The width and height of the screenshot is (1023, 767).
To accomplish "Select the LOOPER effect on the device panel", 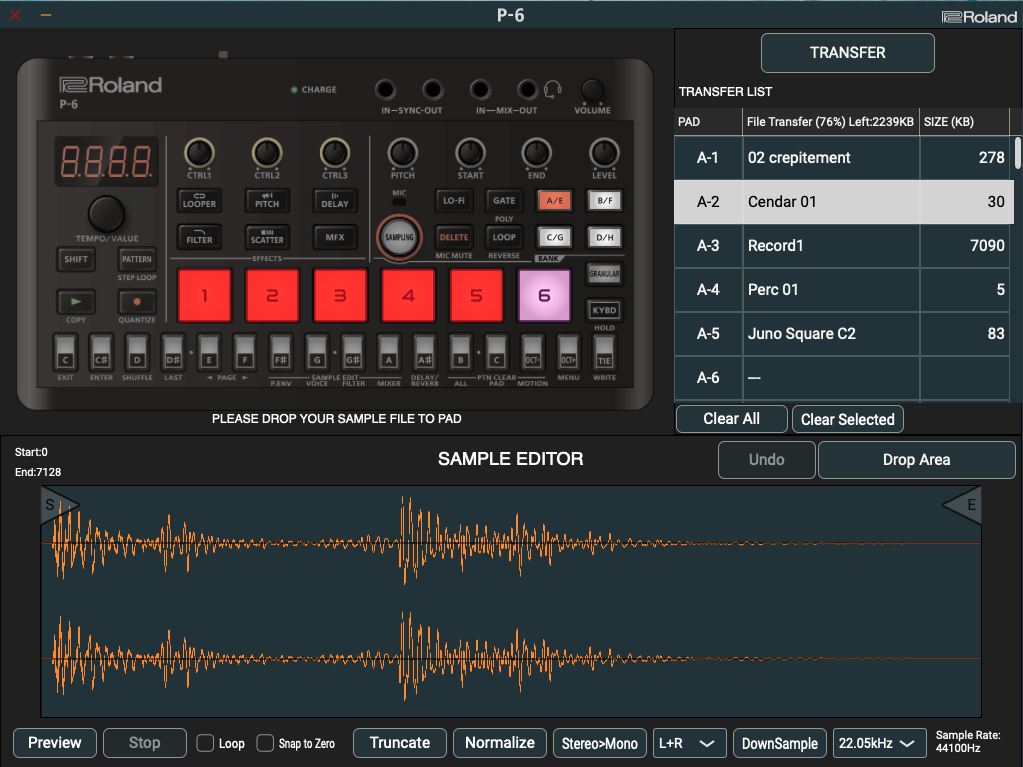I will click(198, 201).
